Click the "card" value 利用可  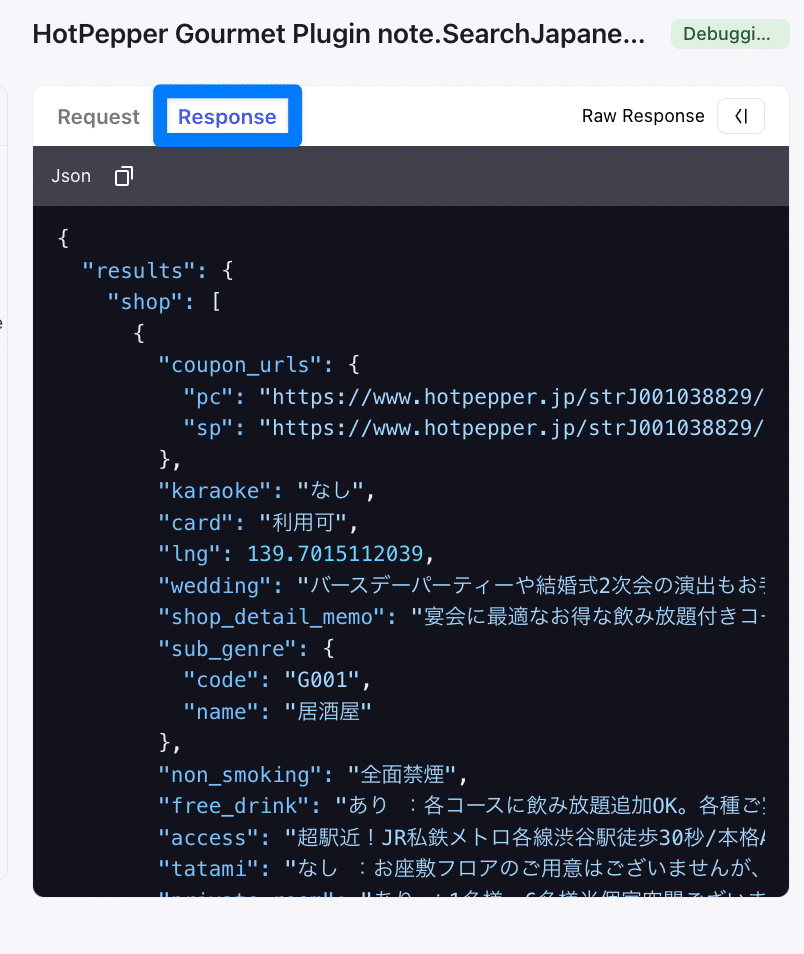click(x=301, y=522)
